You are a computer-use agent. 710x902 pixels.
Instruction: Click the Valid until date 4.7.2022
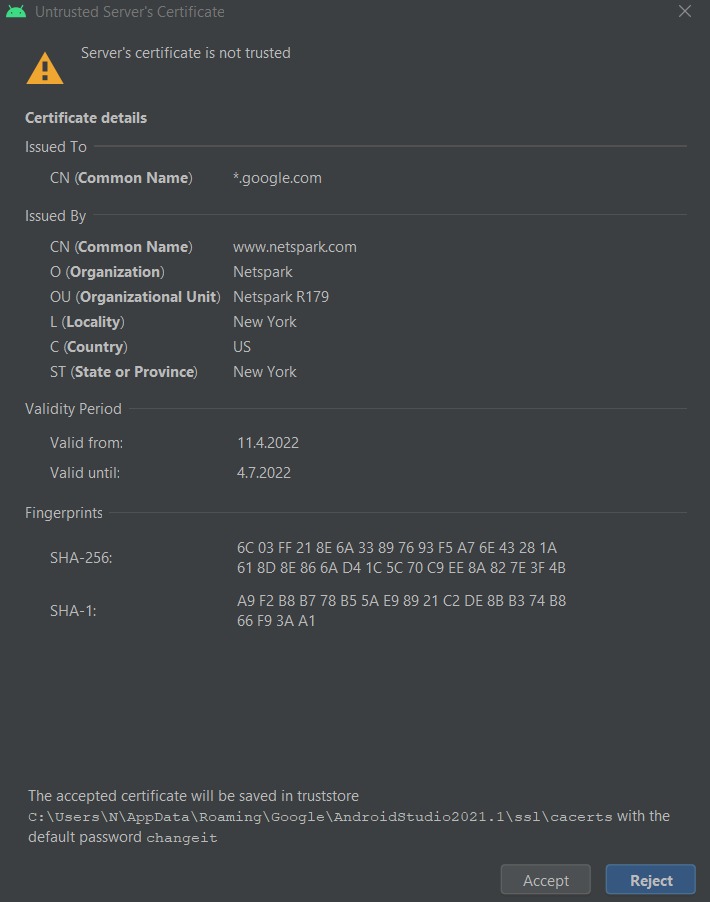pyautogui.click(x=264, y=473)
